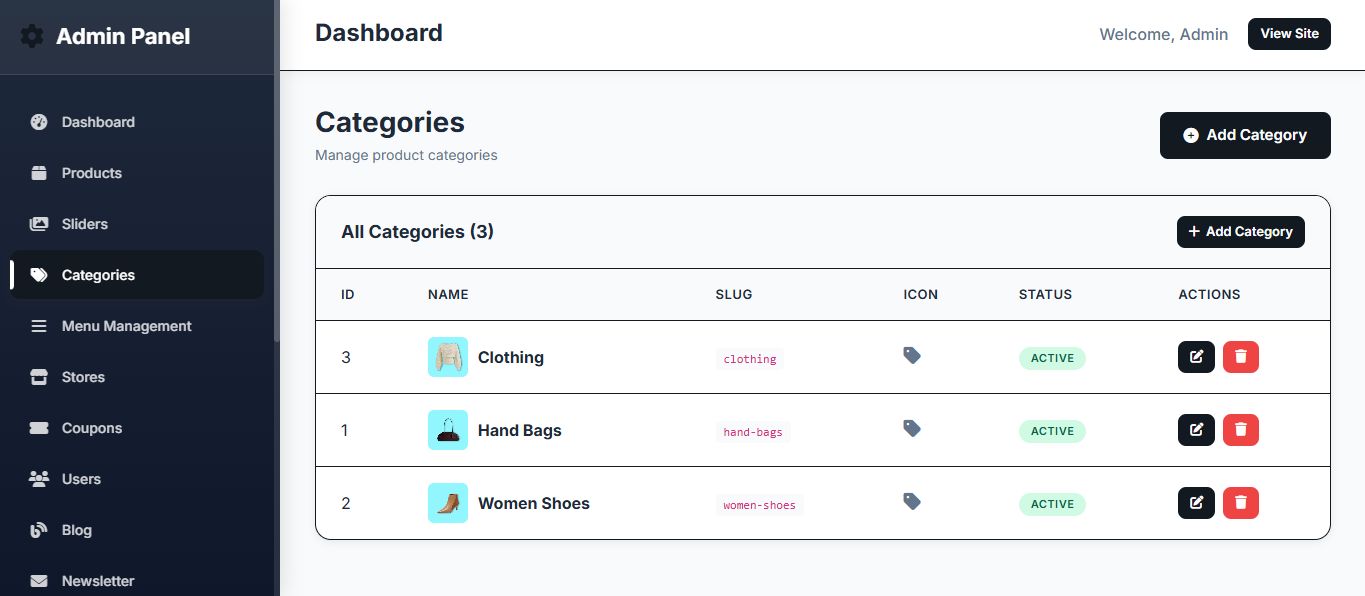The height and width of the screenshot is (596, 1365).
Task: Open Coupons from the sidebar
Action: click(x=91, y=428)
